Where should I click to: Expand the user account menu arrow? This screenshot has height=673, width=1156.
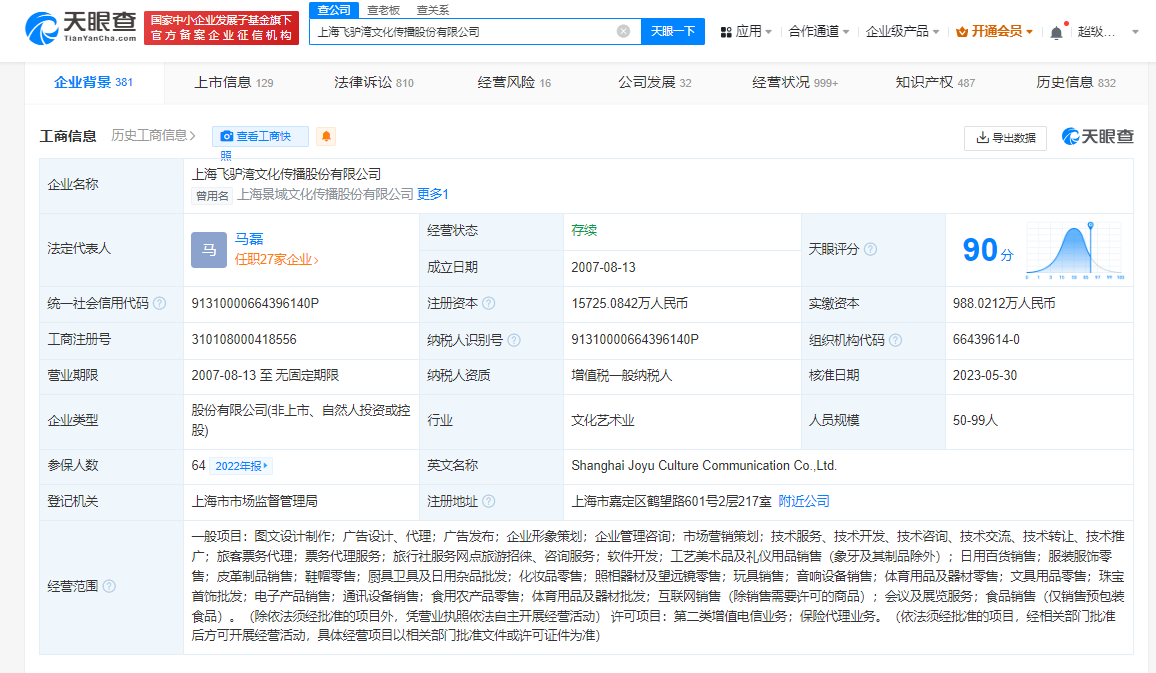tap(1135, 32)
